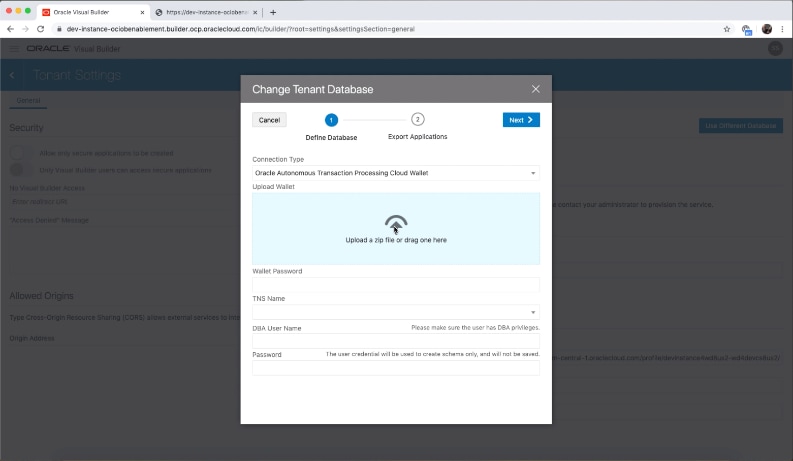Open the user avatar in header
The width and height of the screenshot is (793, 461).
[x=775, y=49]
